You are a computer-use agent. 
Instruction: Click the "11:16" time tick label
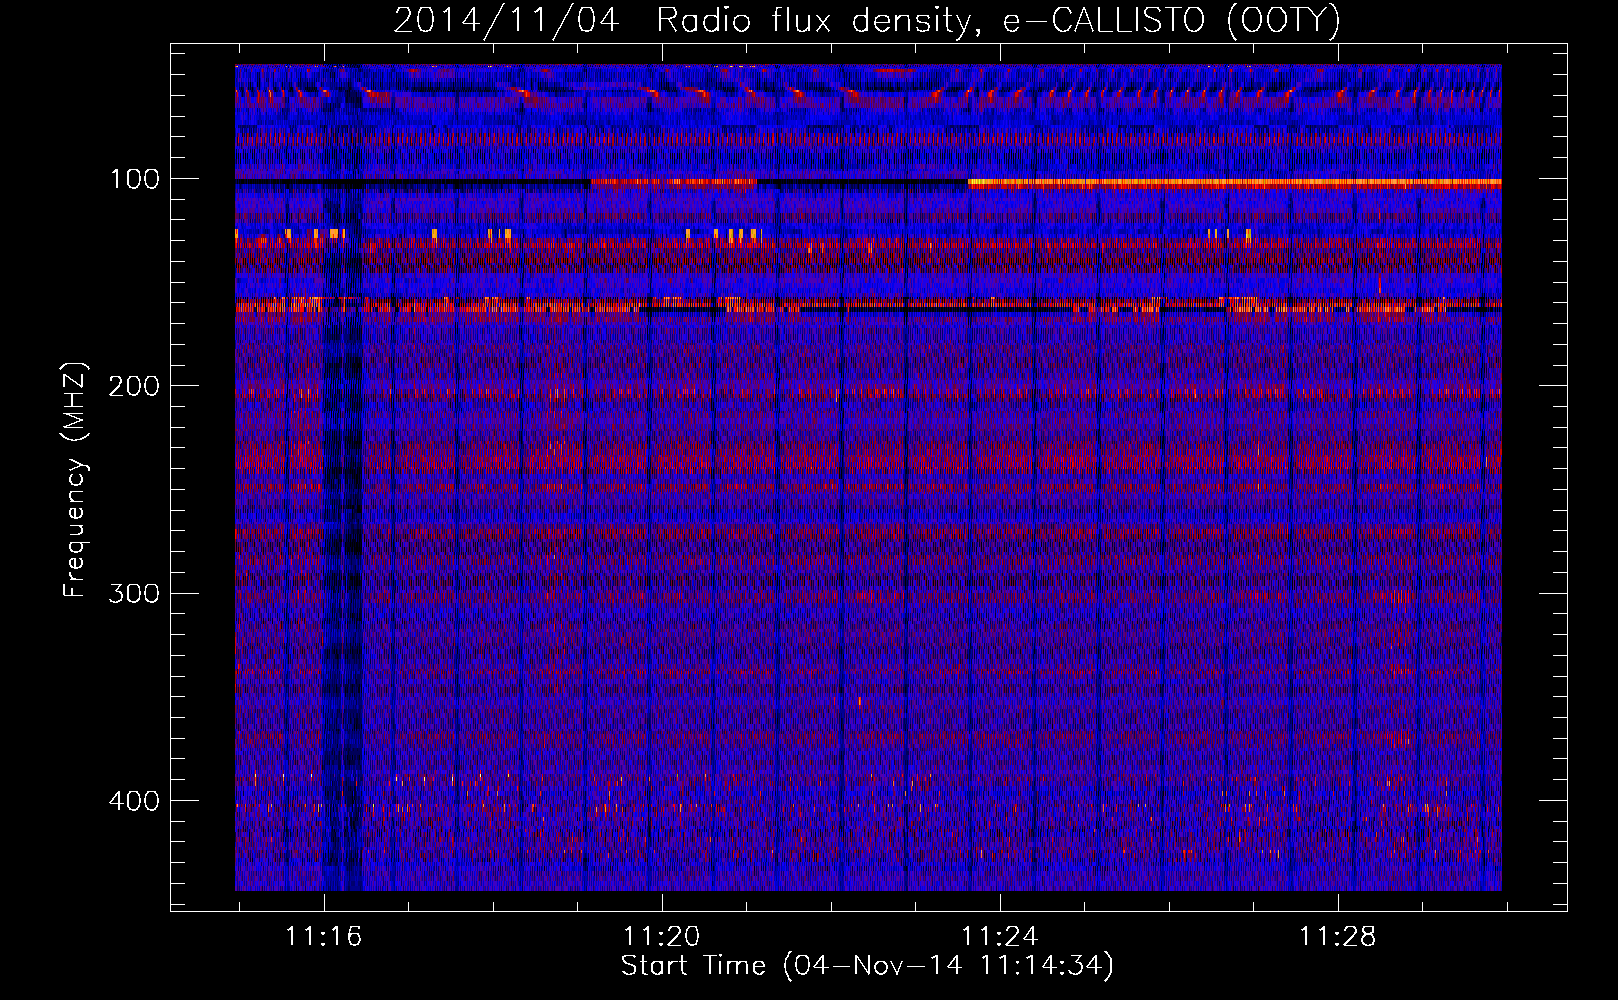coord(323,937)
